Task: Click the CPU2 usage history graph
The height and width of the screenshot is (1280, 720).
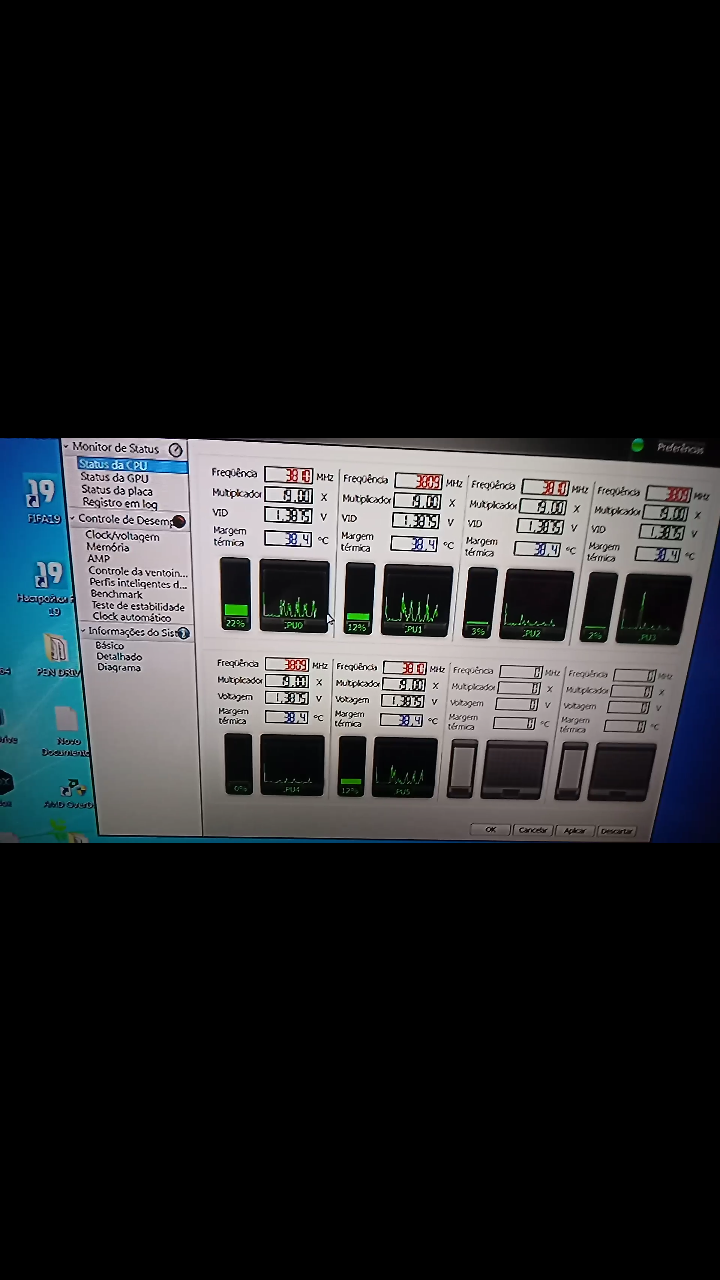Action: [537, 605]
